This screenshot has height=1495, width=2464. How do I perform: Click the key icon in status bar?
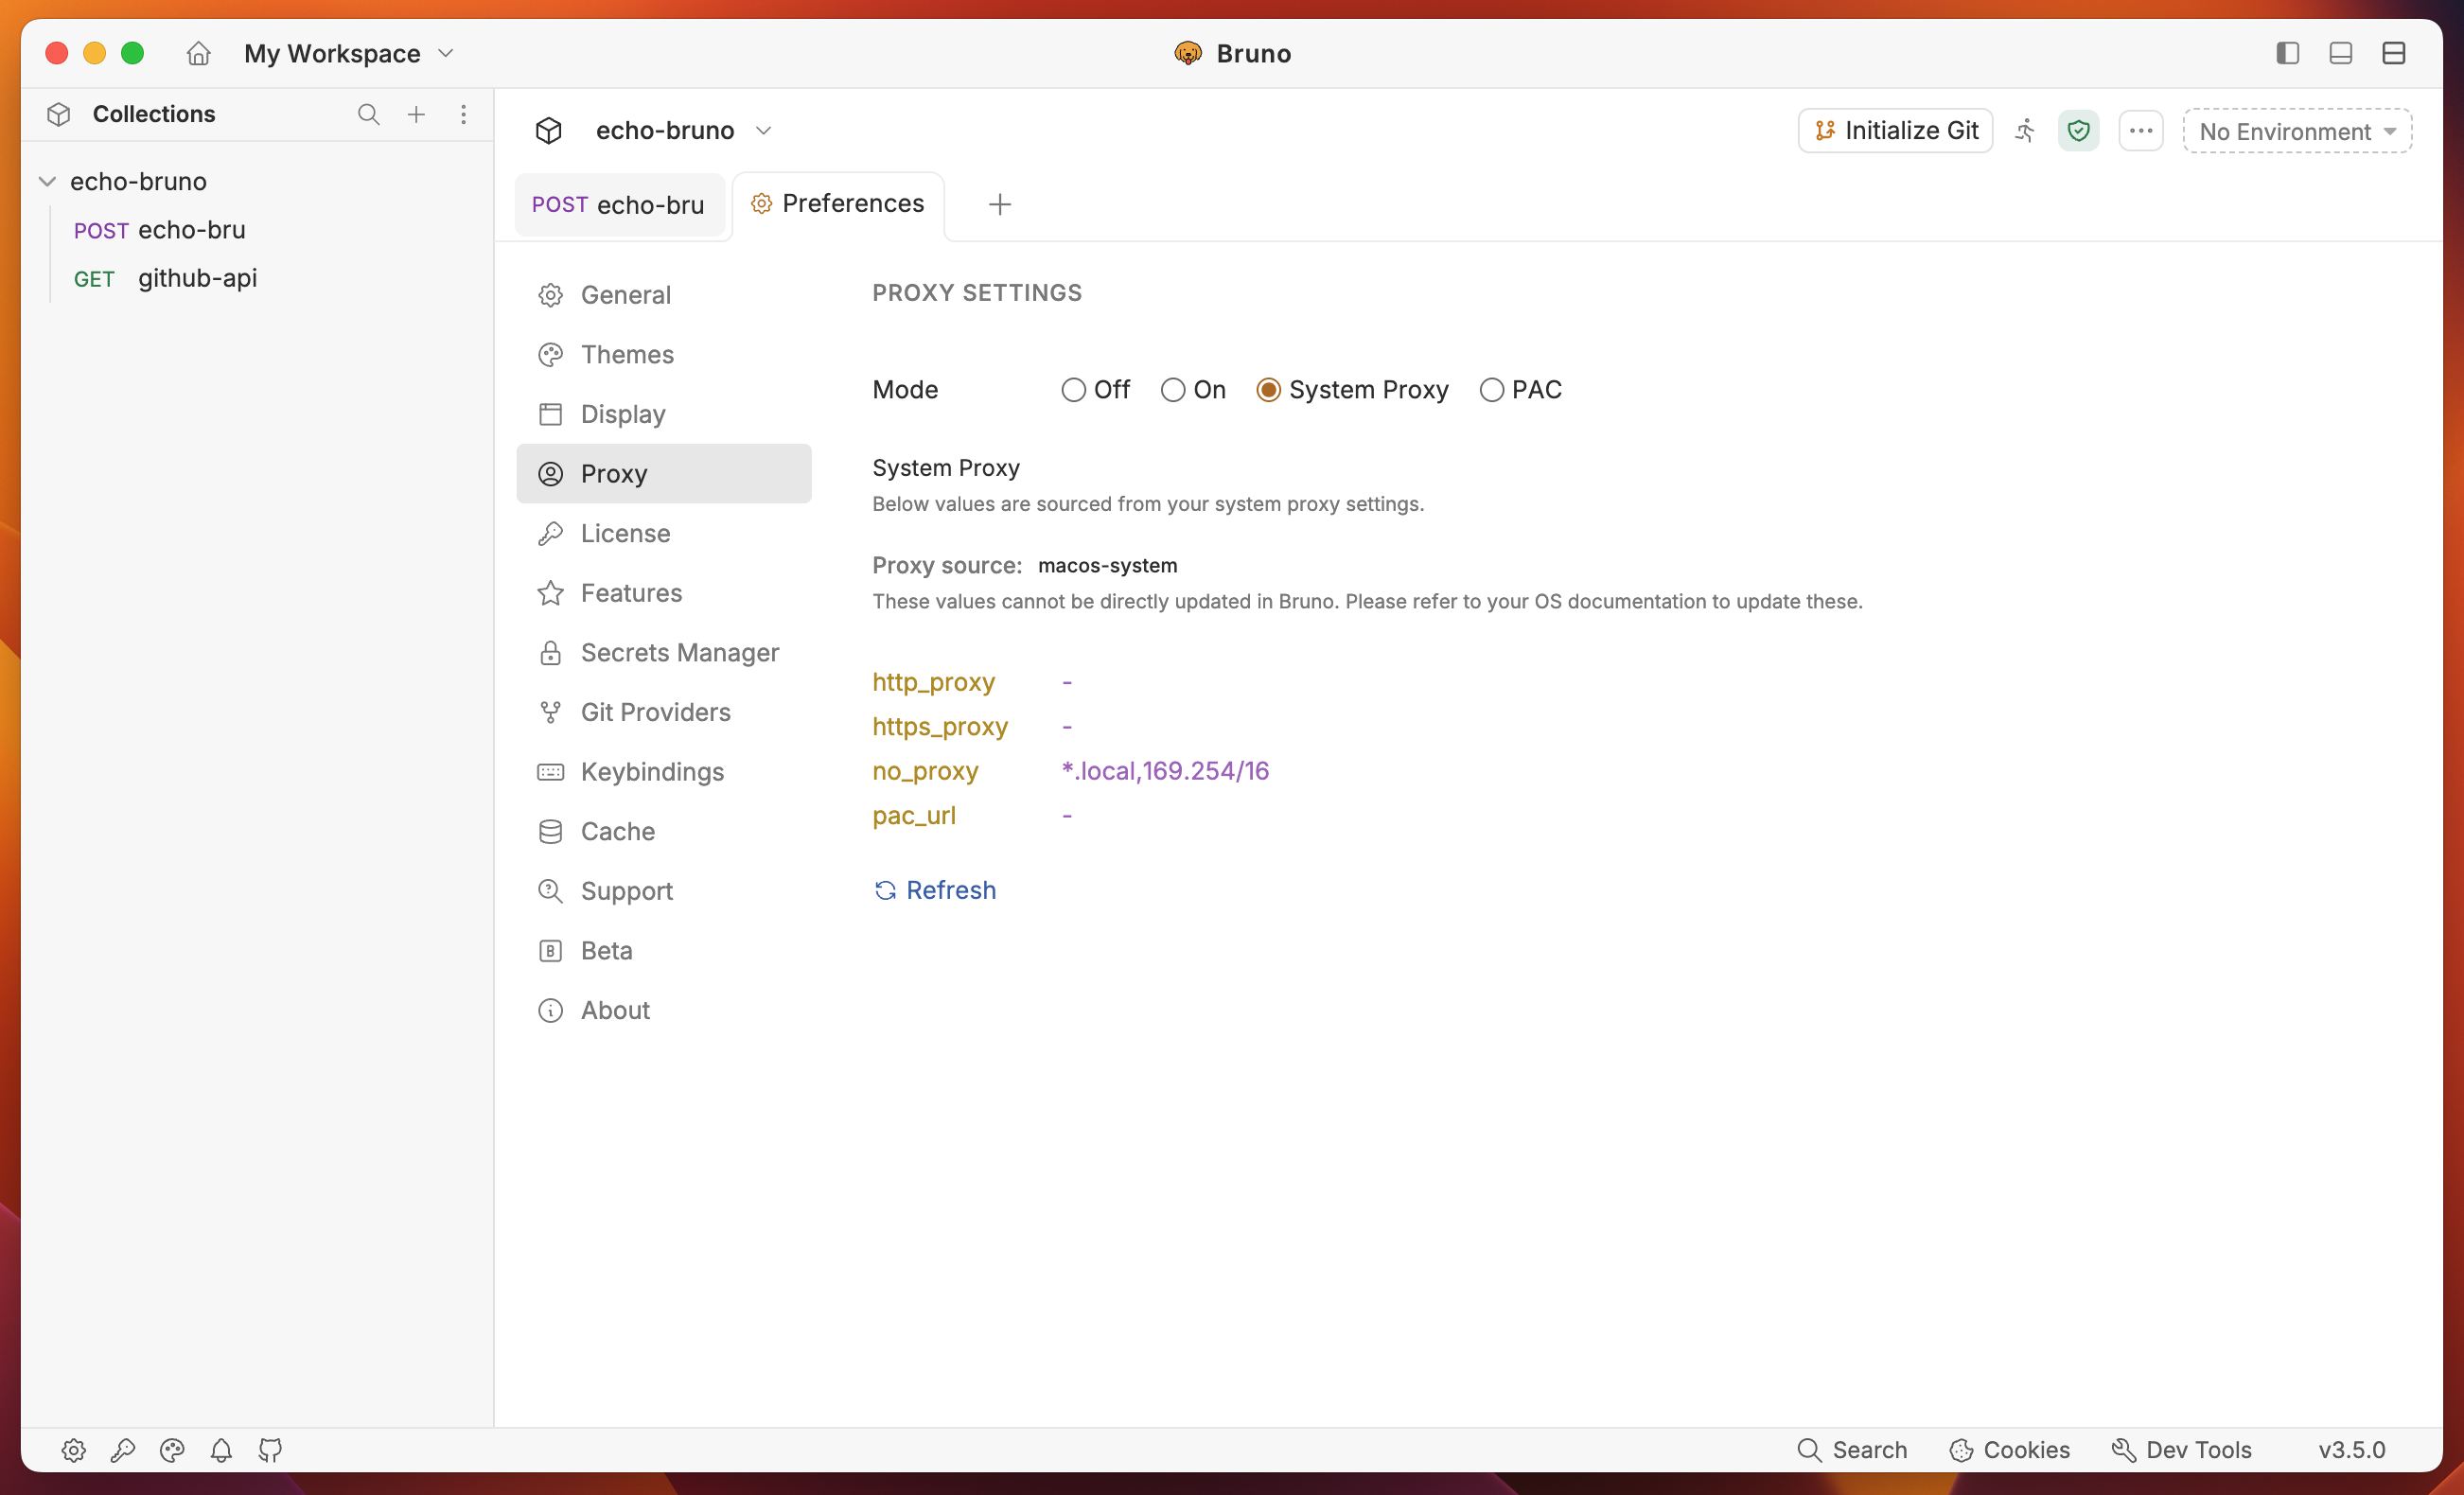pos(122,1450)
